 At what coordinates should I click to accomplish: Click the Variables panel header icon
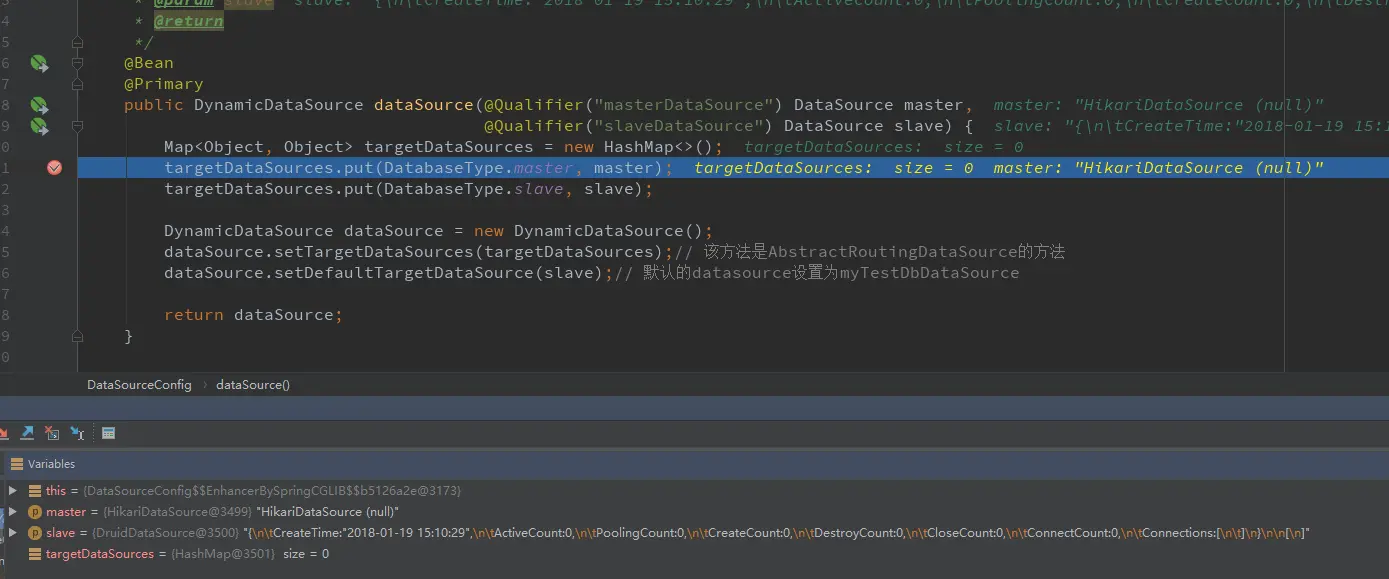point(16,464)
